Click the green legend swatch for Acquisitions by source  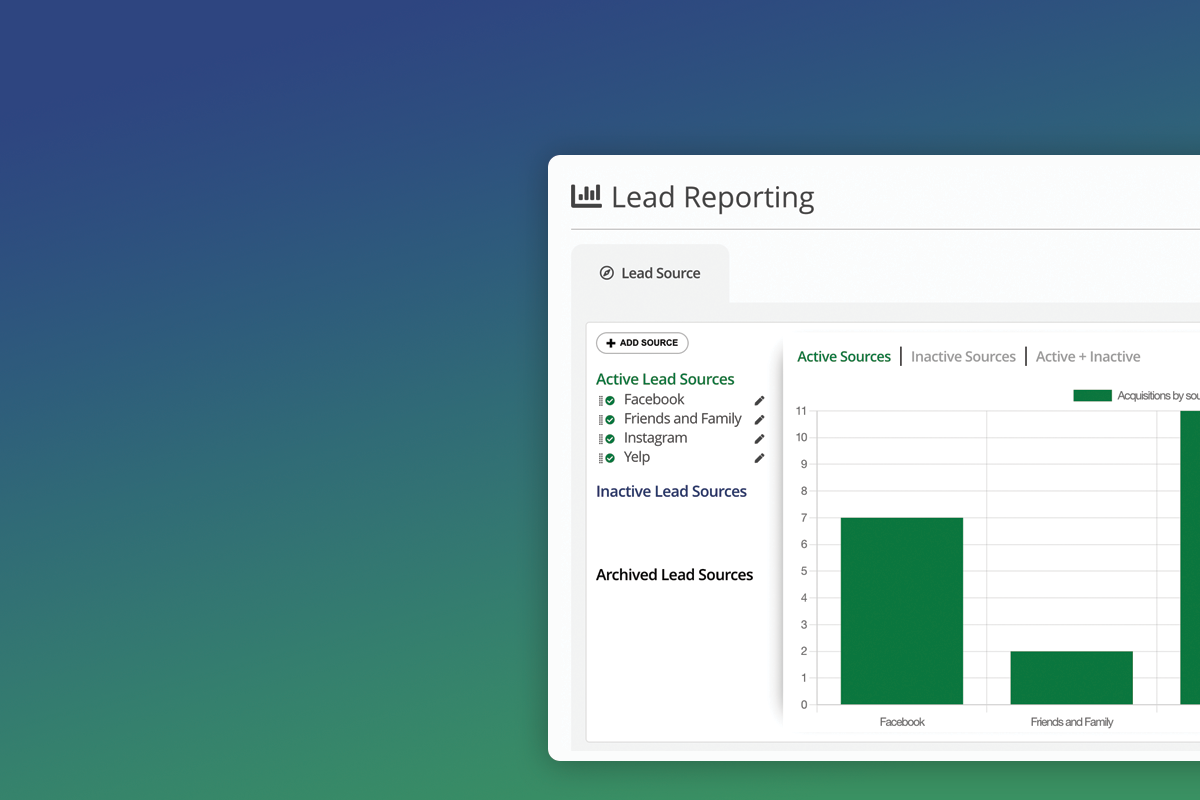coord(1095,395)
